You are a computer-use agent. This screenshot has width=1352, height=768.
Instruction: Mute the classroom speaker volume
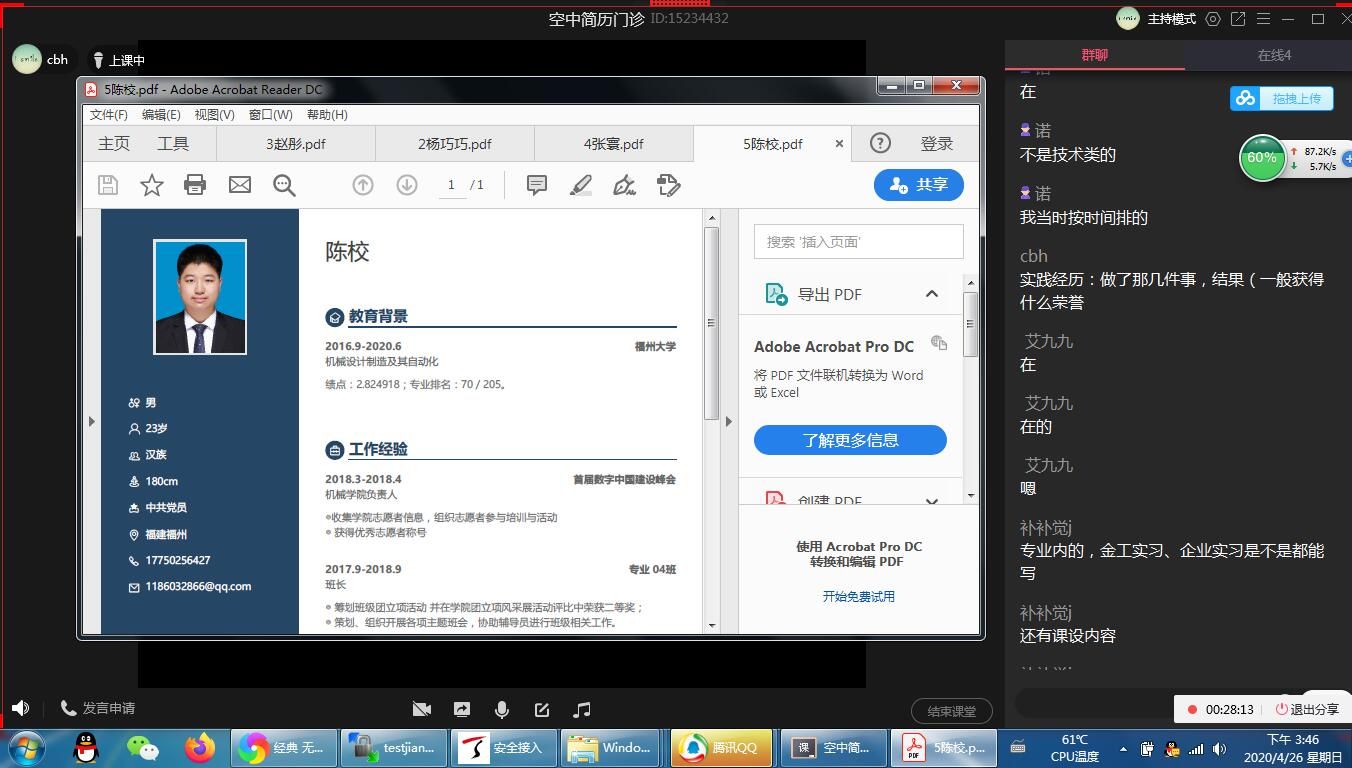[x=20, y=708]
